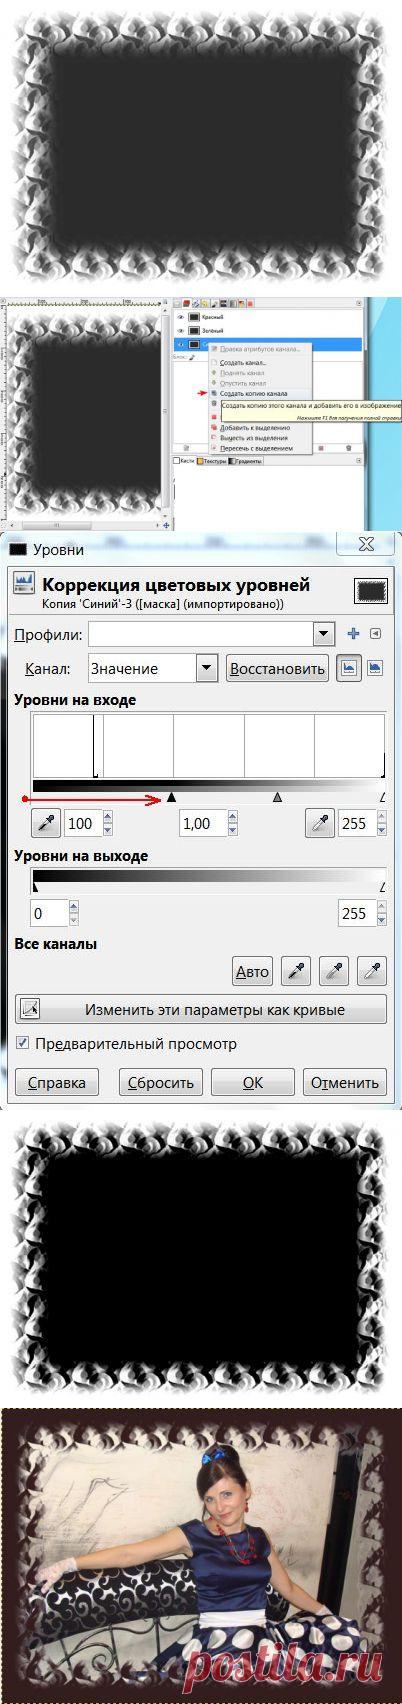Select the logarithmic histogram icon
The image size is (402, 1704).
376,667
